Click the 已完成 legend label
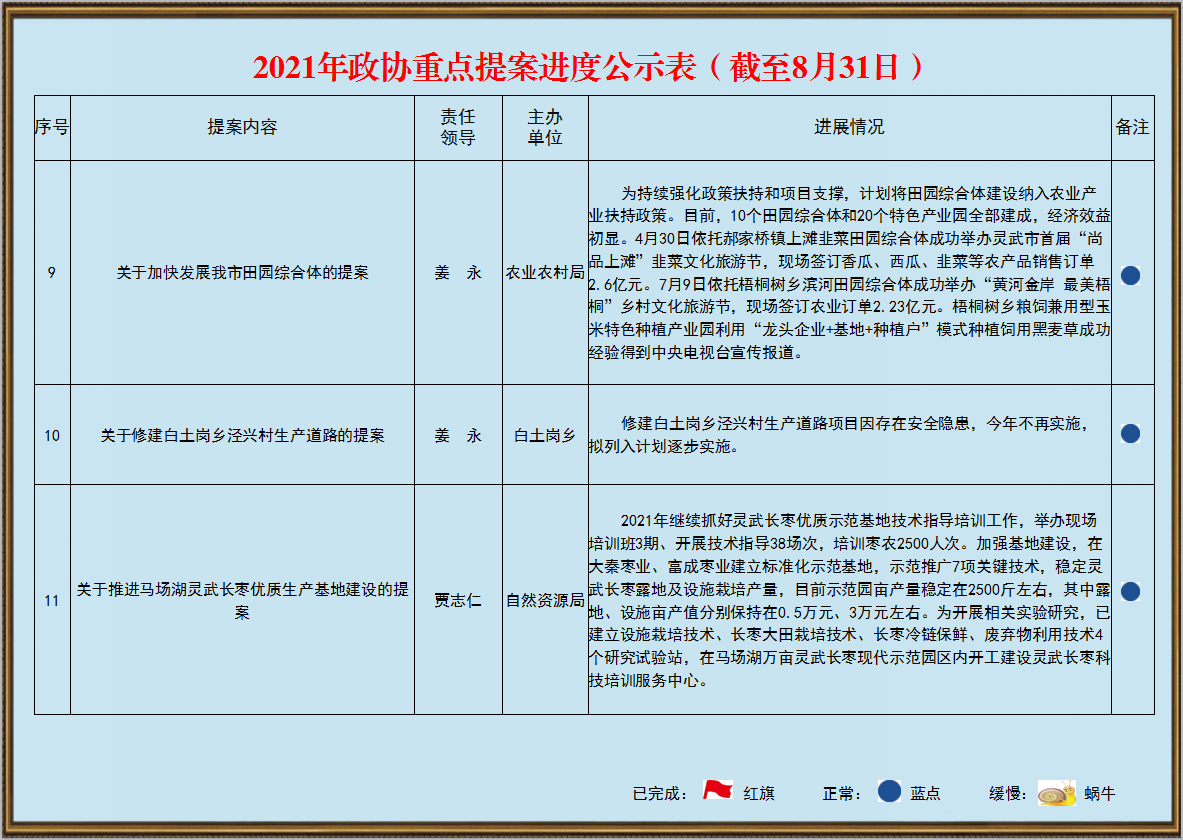Viewport: 1183px width, 840px height. pos(659,794)
